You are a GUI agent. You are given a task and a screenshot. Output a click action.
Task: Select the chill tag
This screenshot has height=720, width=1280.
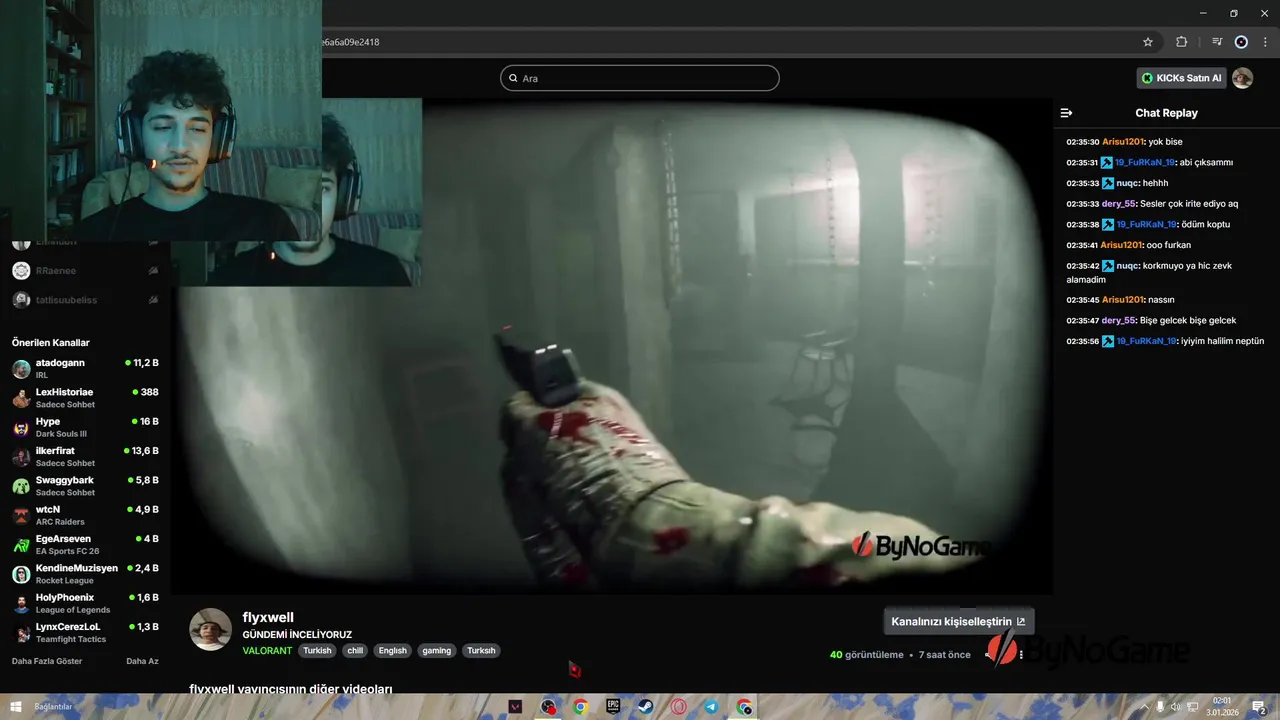click(355, 650)
